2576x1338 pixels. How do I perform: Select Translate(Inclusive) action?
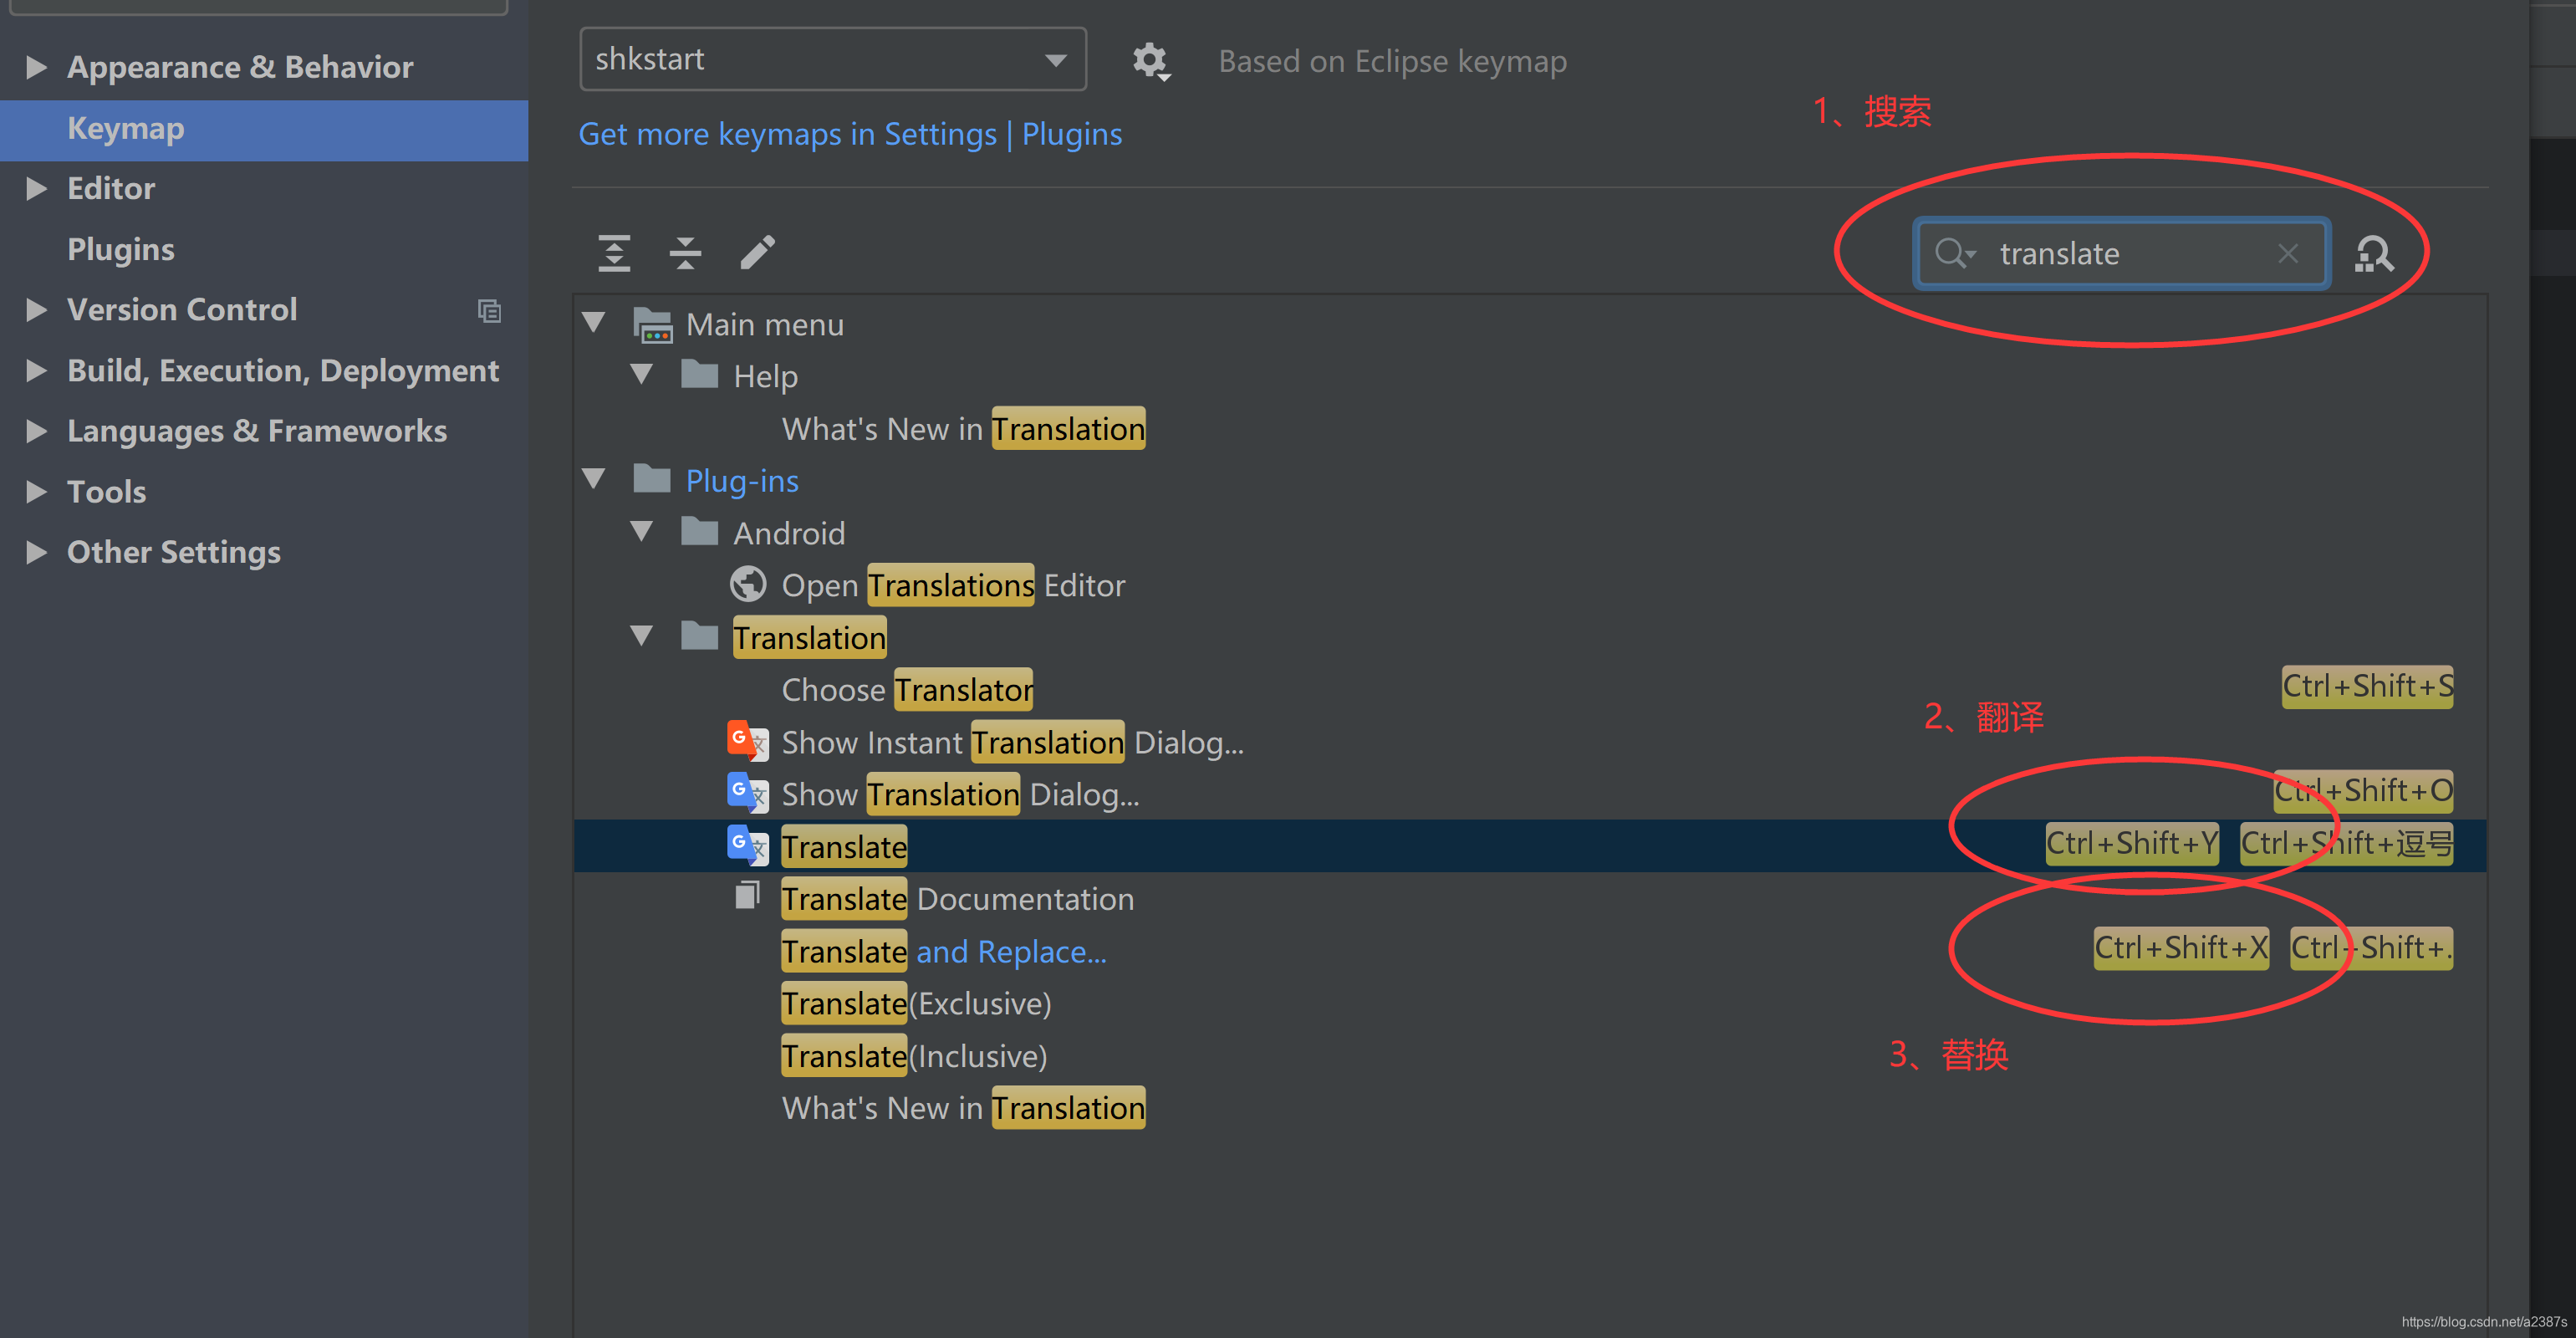click(x=914, y=1055)
